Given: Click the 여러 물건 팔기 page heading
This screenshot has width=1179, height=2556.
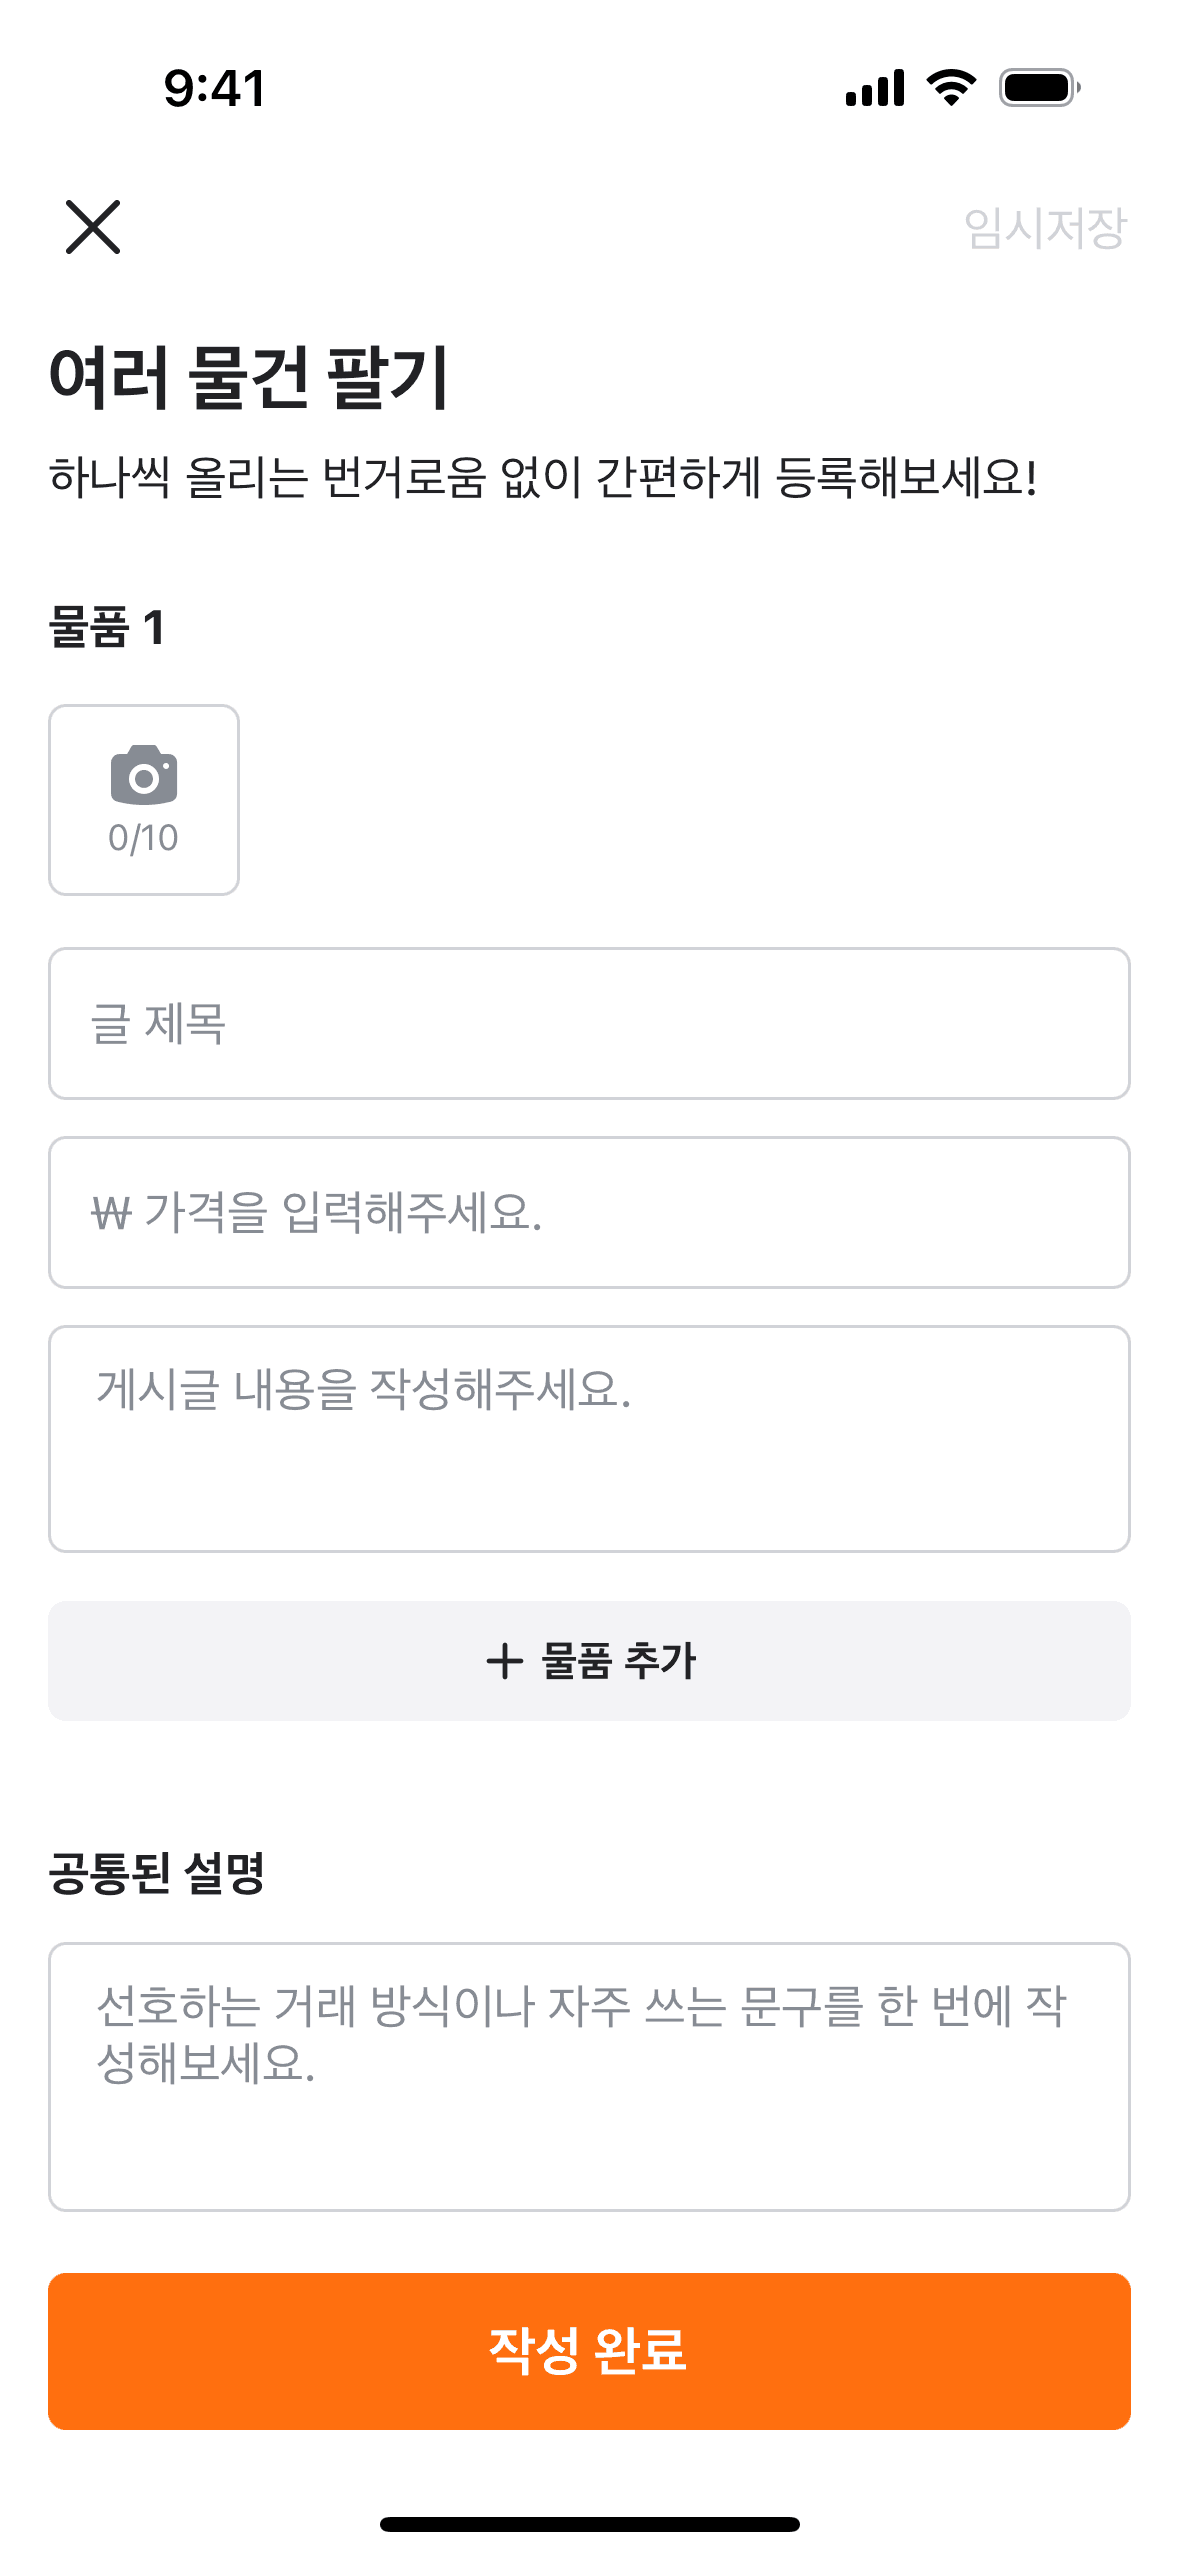Looking at the screenshot, I should click(x=249, y=377).
